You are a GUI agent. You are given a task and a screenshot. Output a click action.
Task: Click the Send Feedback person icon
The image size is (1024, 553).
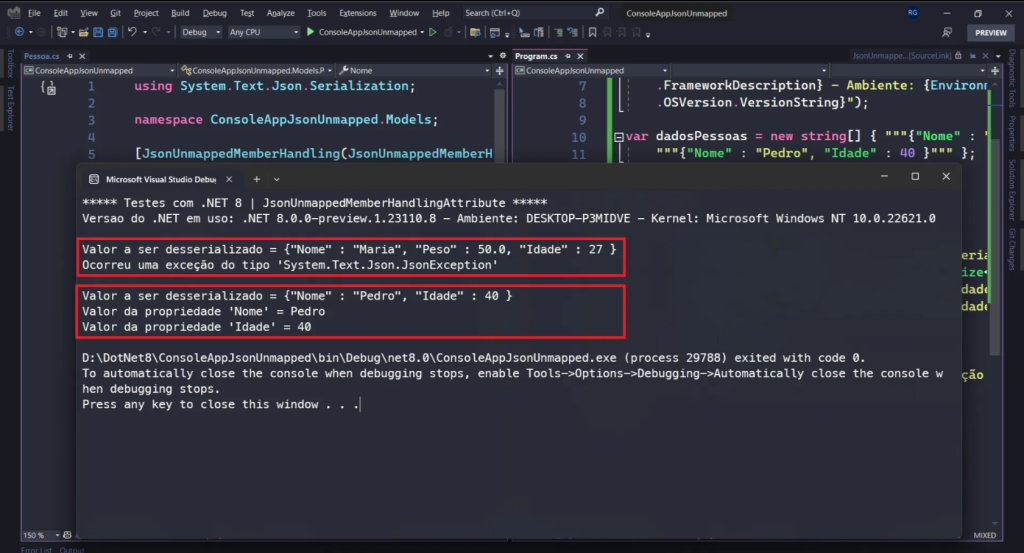[x=947, y=32]
